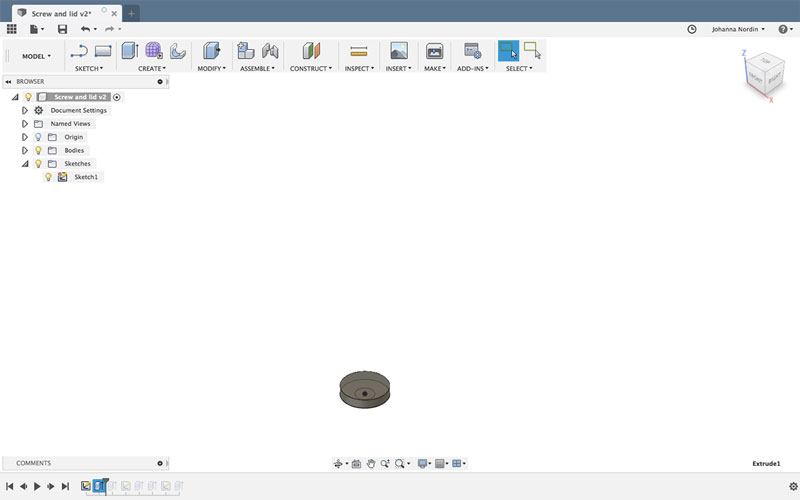Click the New Component icon in Assemble
Image resolution: width=800 pixels, height=500 pixels.
coord(246,51)
